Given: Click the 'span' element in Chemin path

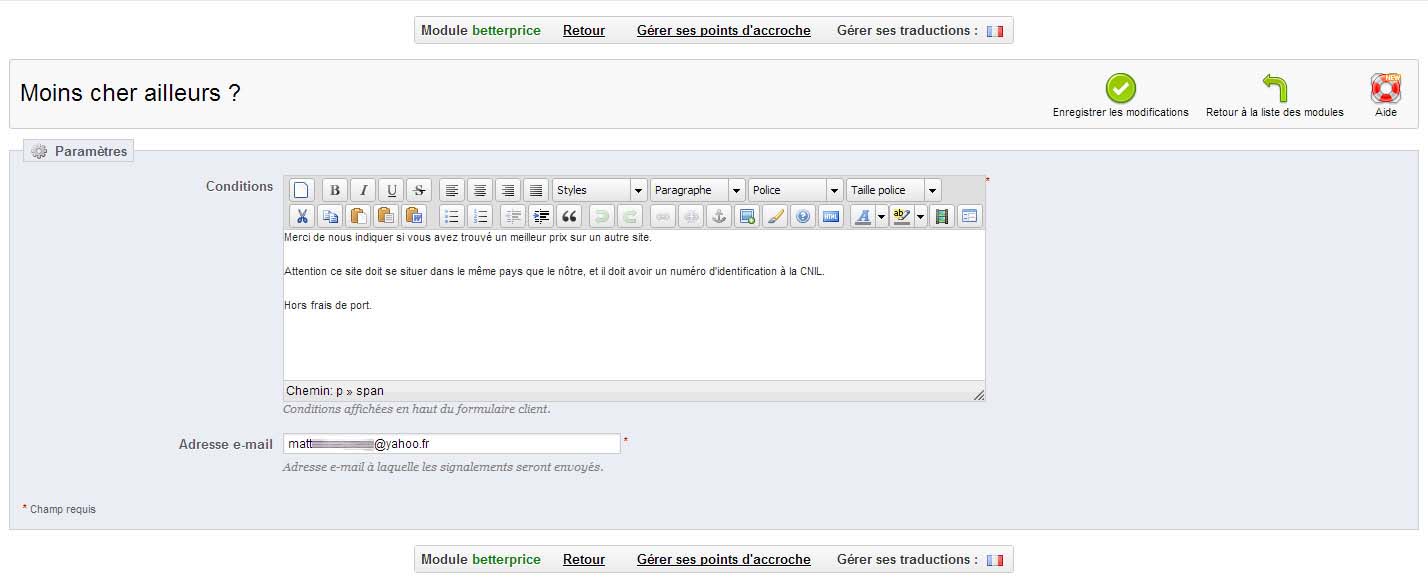Looking at the screenshot, I should (x=370, y=391).
